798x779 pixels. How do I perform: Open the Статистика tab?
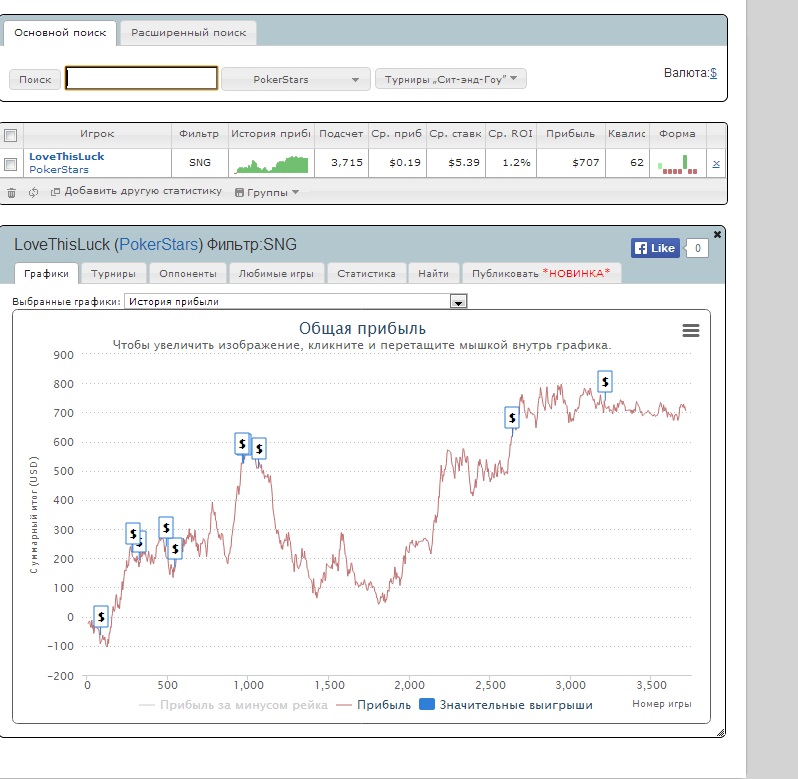366,273
